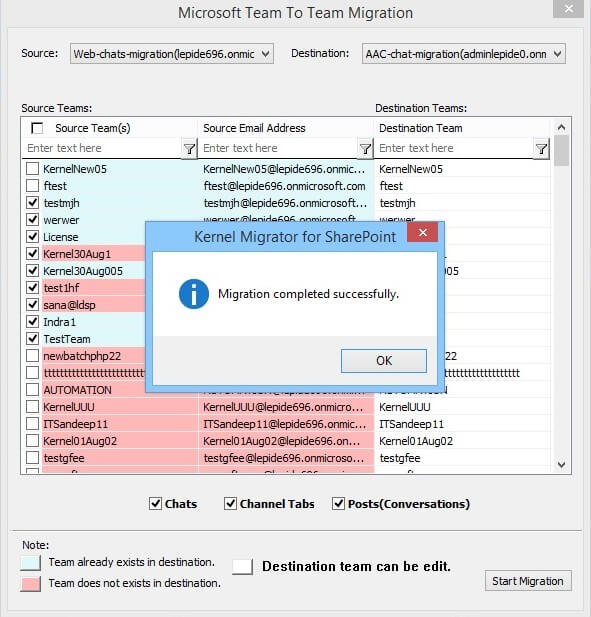
Task: Select the ftest destination team cell
Action: pos(462,186)
